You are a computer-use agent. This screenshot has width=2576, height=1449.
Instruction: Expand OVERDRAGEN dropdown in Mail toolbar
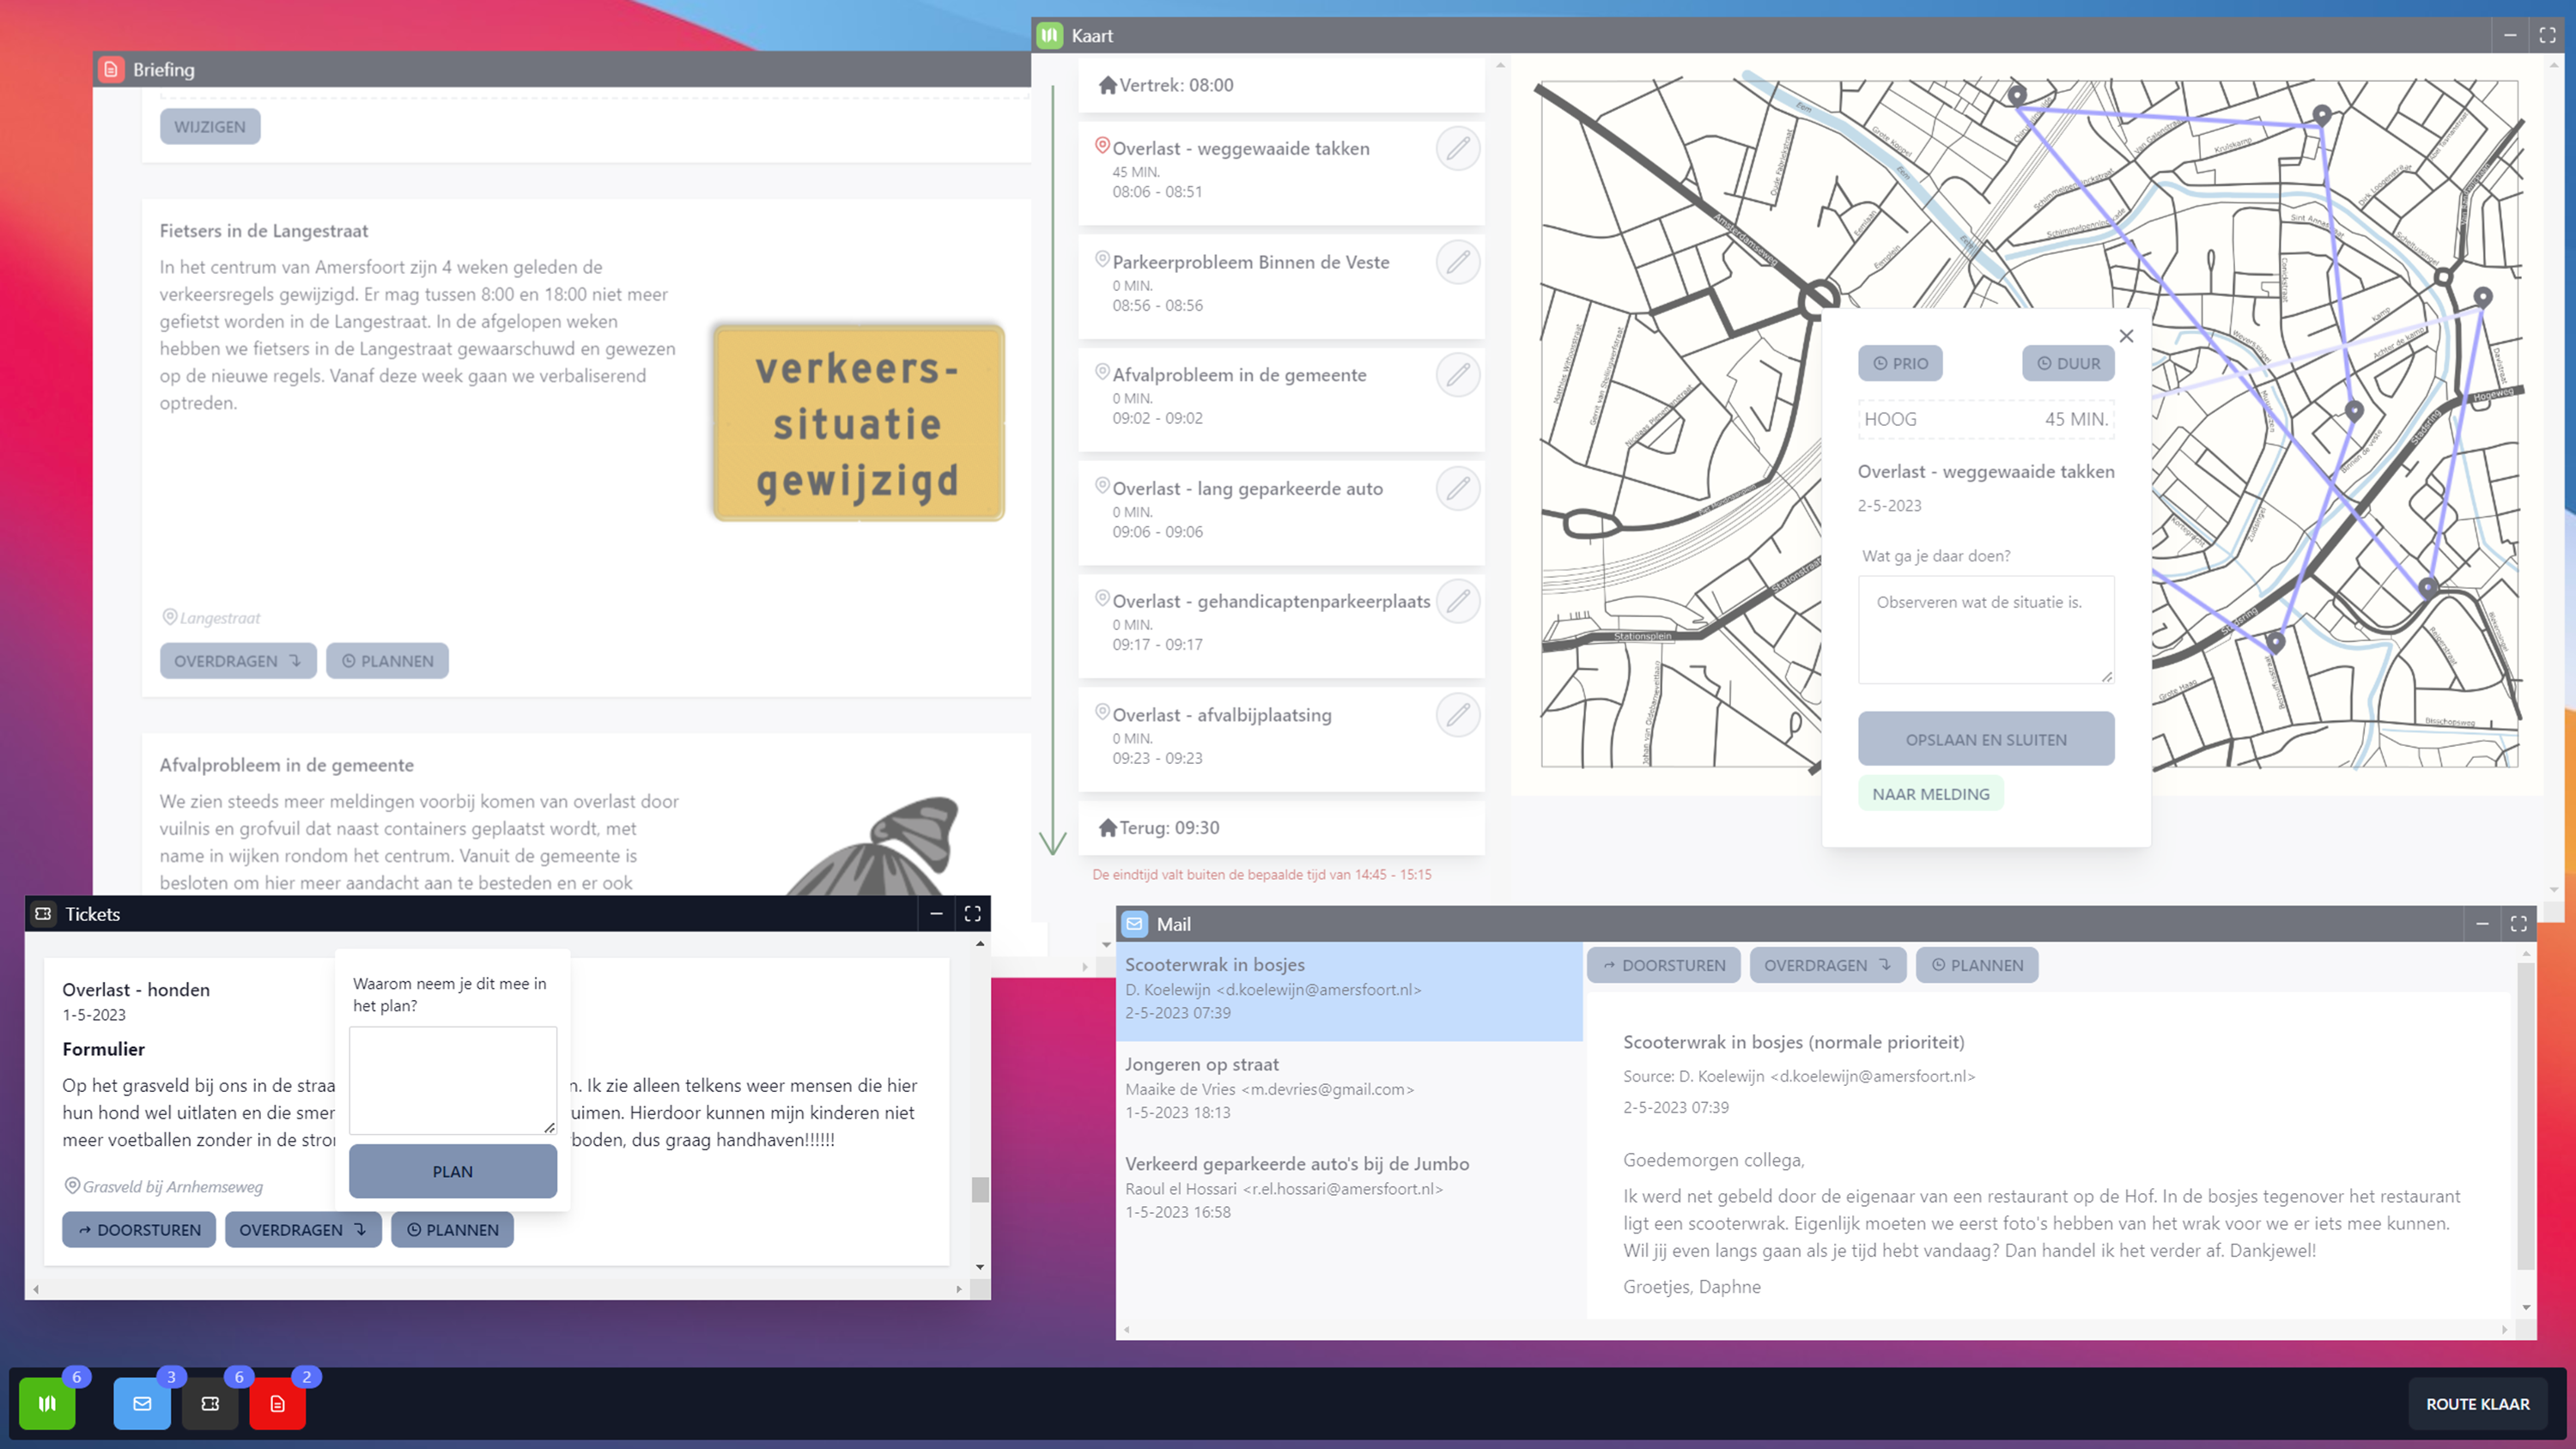[x=1827, y=965]
